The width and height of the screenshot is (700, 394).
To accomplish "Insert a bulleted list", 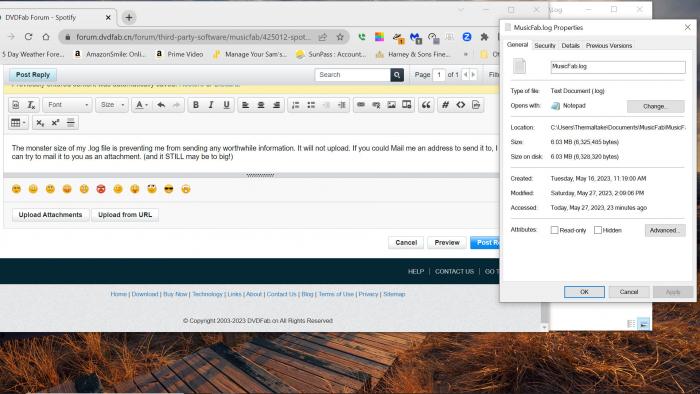I will (311, 105).
